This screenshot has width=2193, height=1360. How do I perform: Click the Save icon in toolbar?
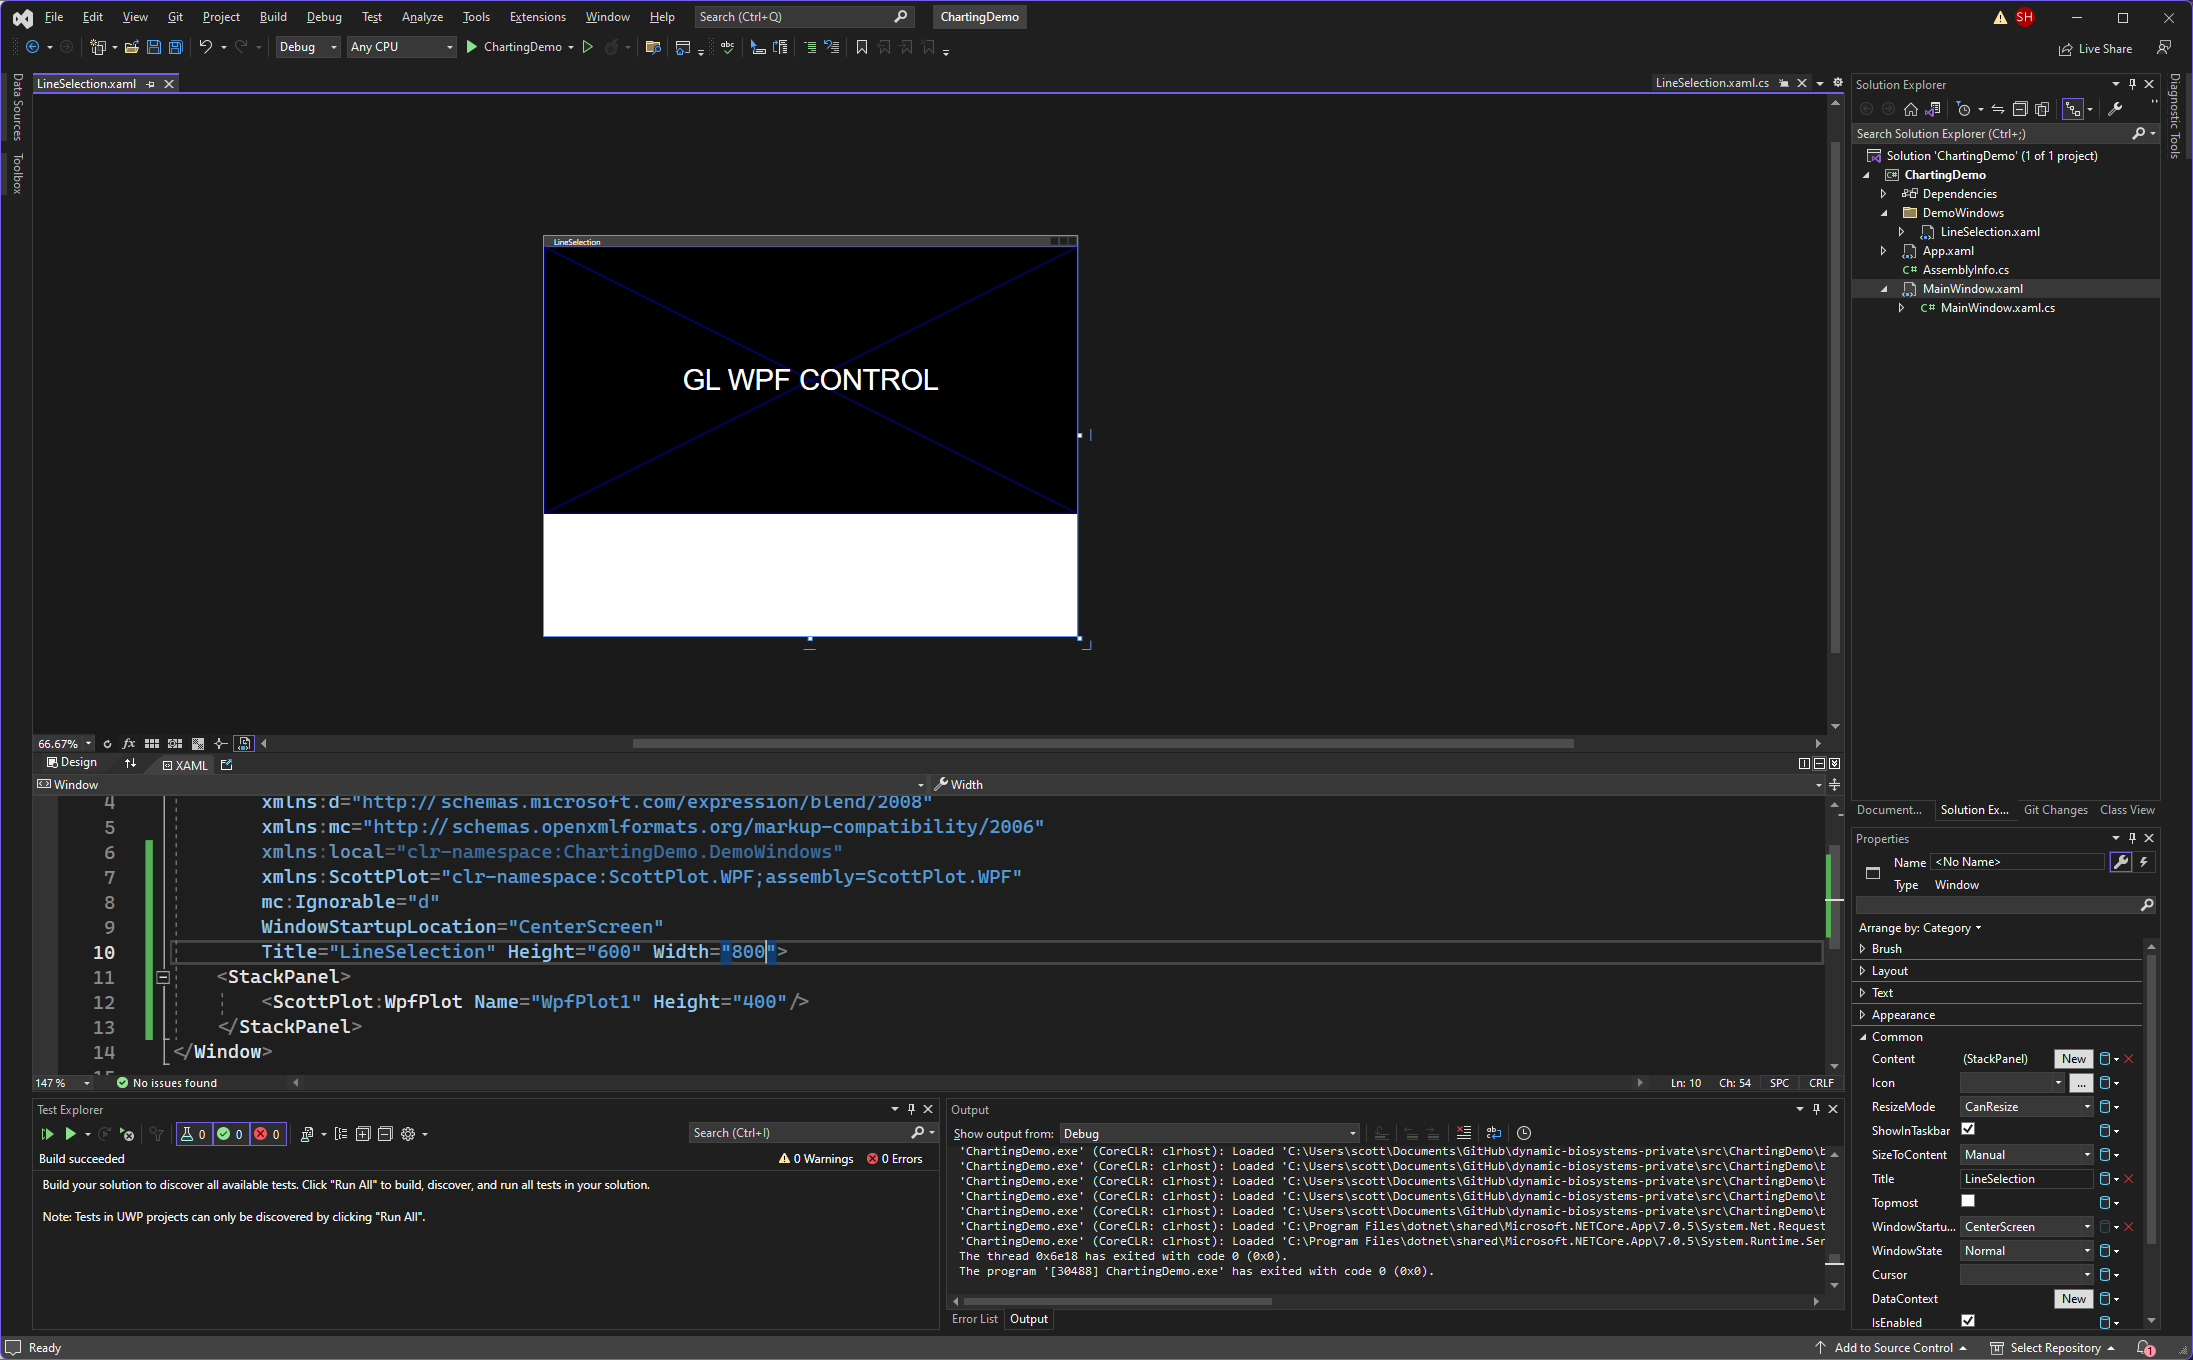[154, 47]
